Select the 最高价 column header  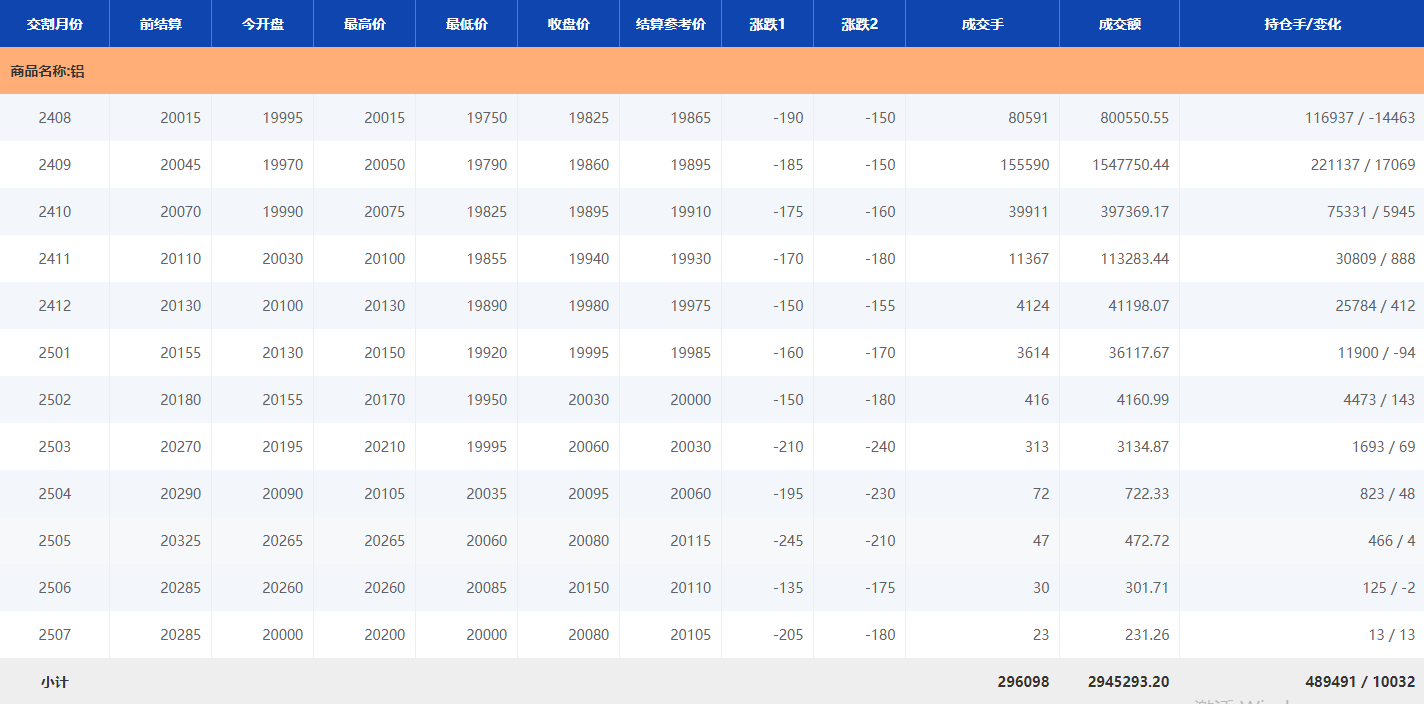(365, 24)
